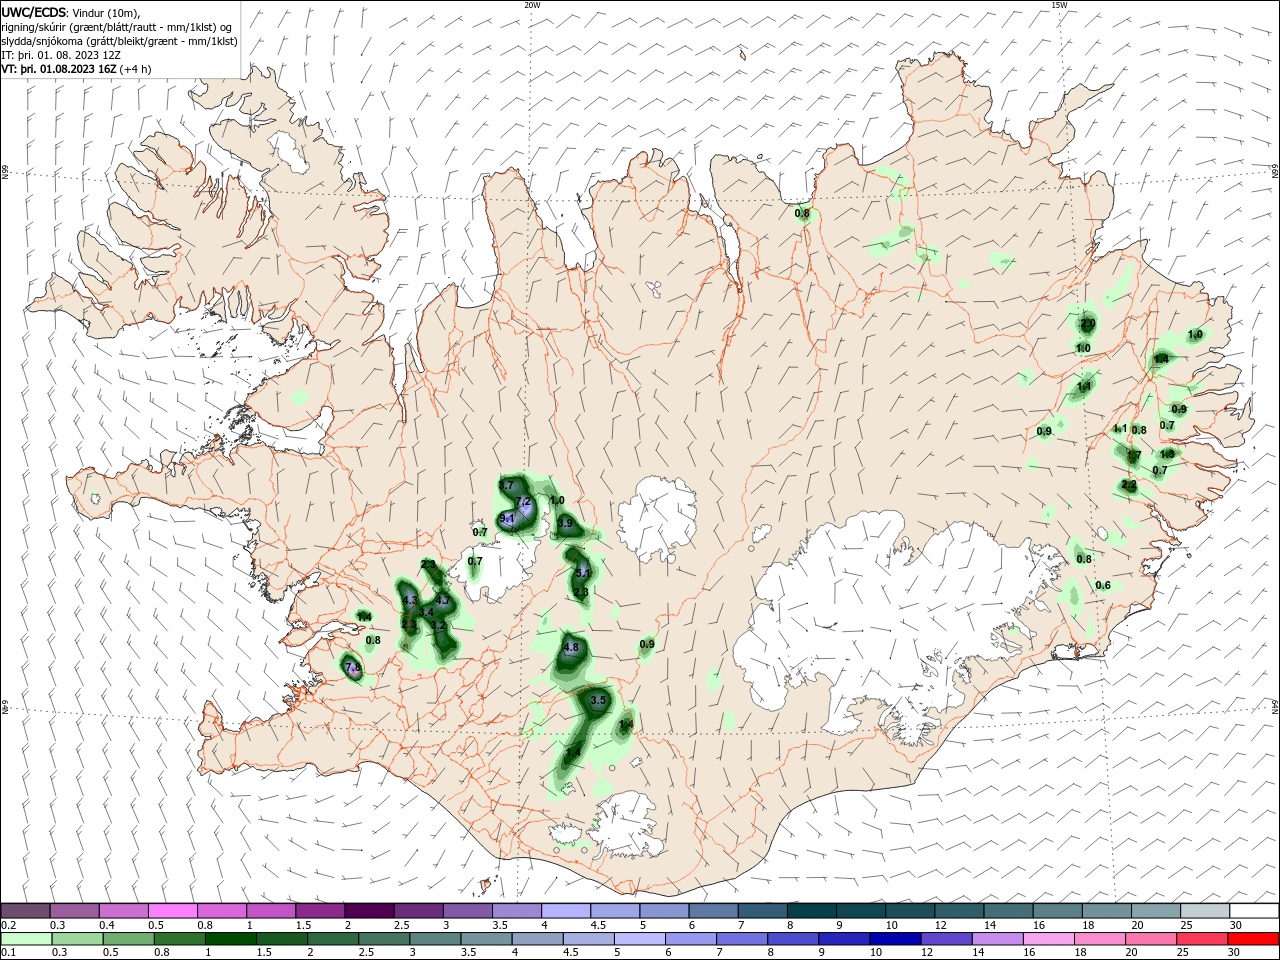Select the slate blue 6 swatch in snow legend
The height and width of the screenshot is (960, 1280).
[x=712, y=911]
